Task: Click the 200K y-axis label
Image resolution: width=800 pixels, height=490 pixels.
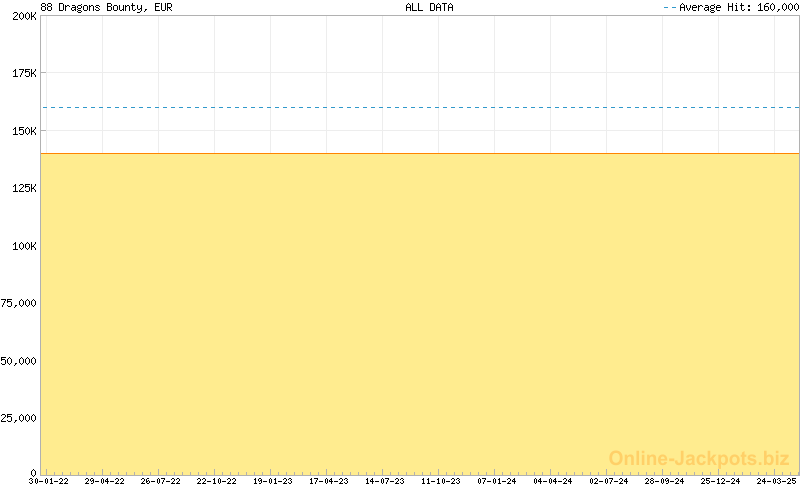Action: coord(24,17)
